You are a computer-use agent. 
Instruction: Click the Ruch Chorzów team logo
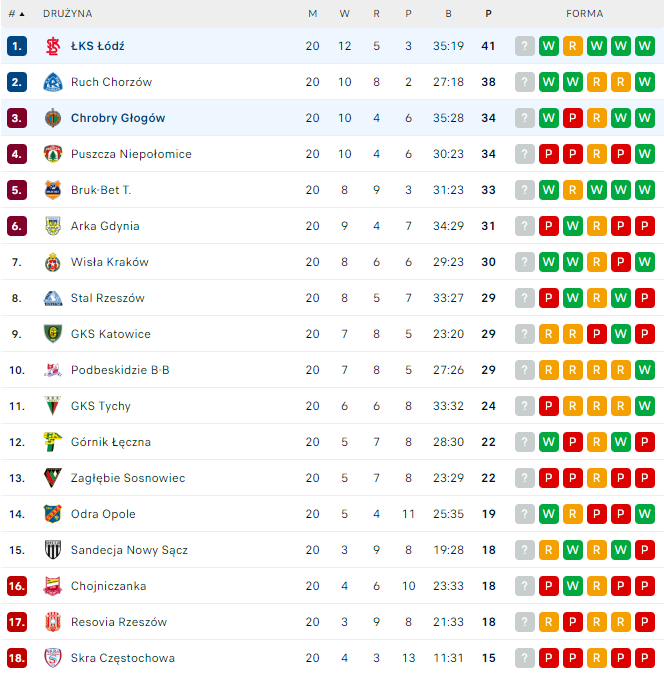(53, 82)
